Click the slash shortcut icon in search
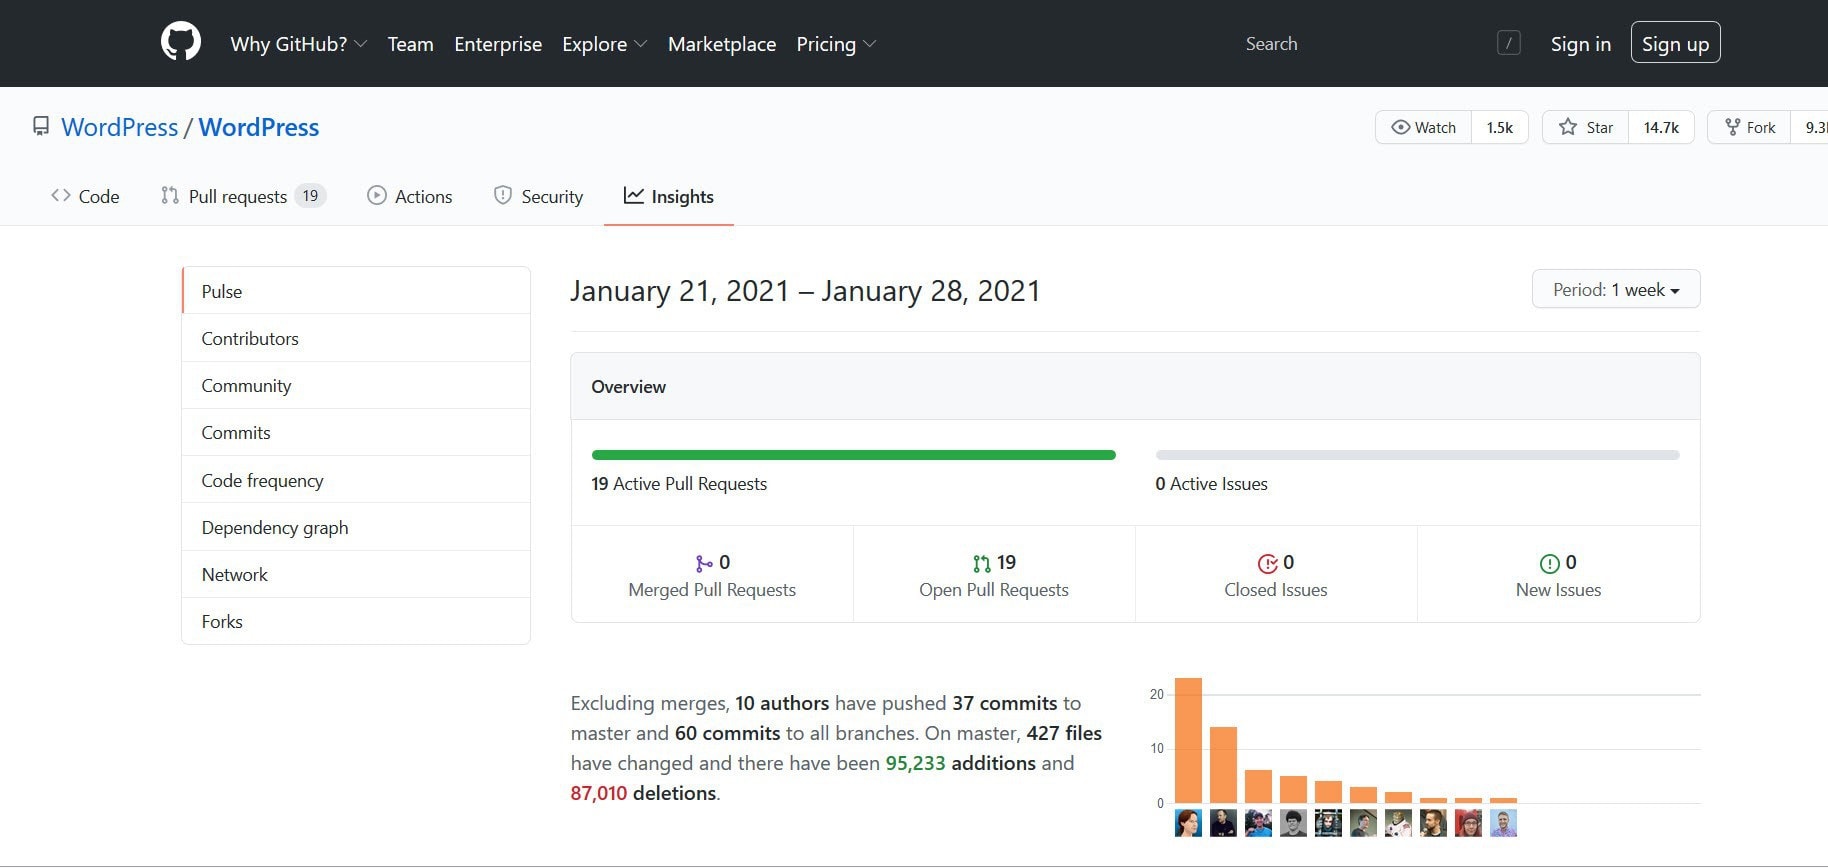The width and height of the screenshot is (1828, 868). [x=1509, y=43]
